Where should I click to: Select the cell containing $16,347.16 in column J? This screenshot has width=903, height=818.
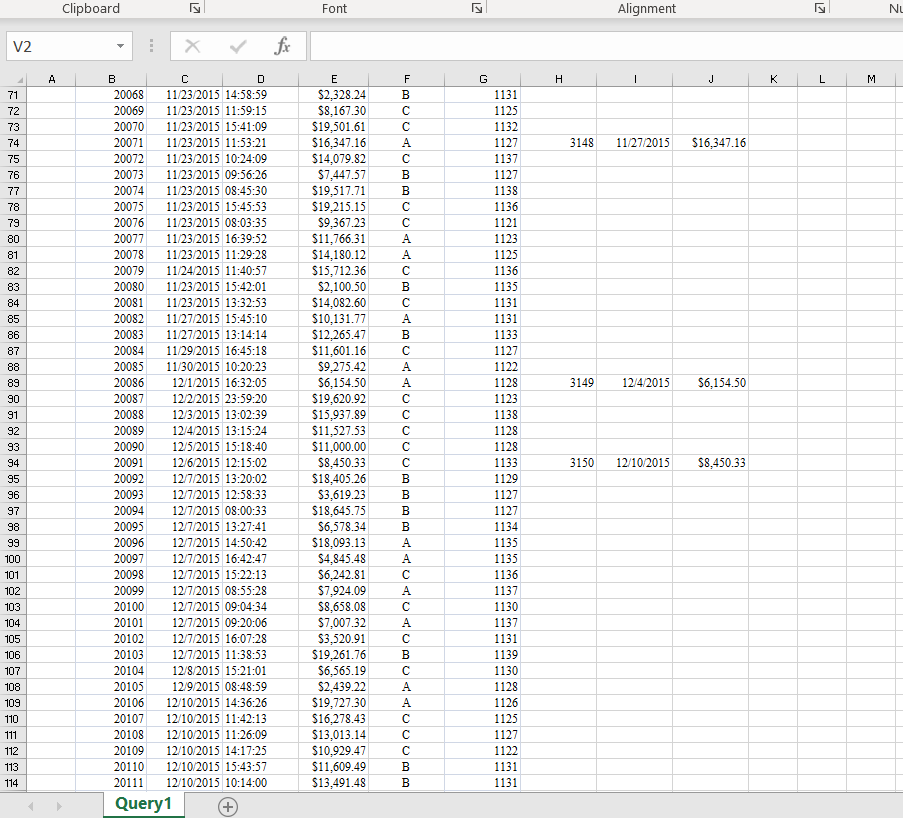point(710,142)
